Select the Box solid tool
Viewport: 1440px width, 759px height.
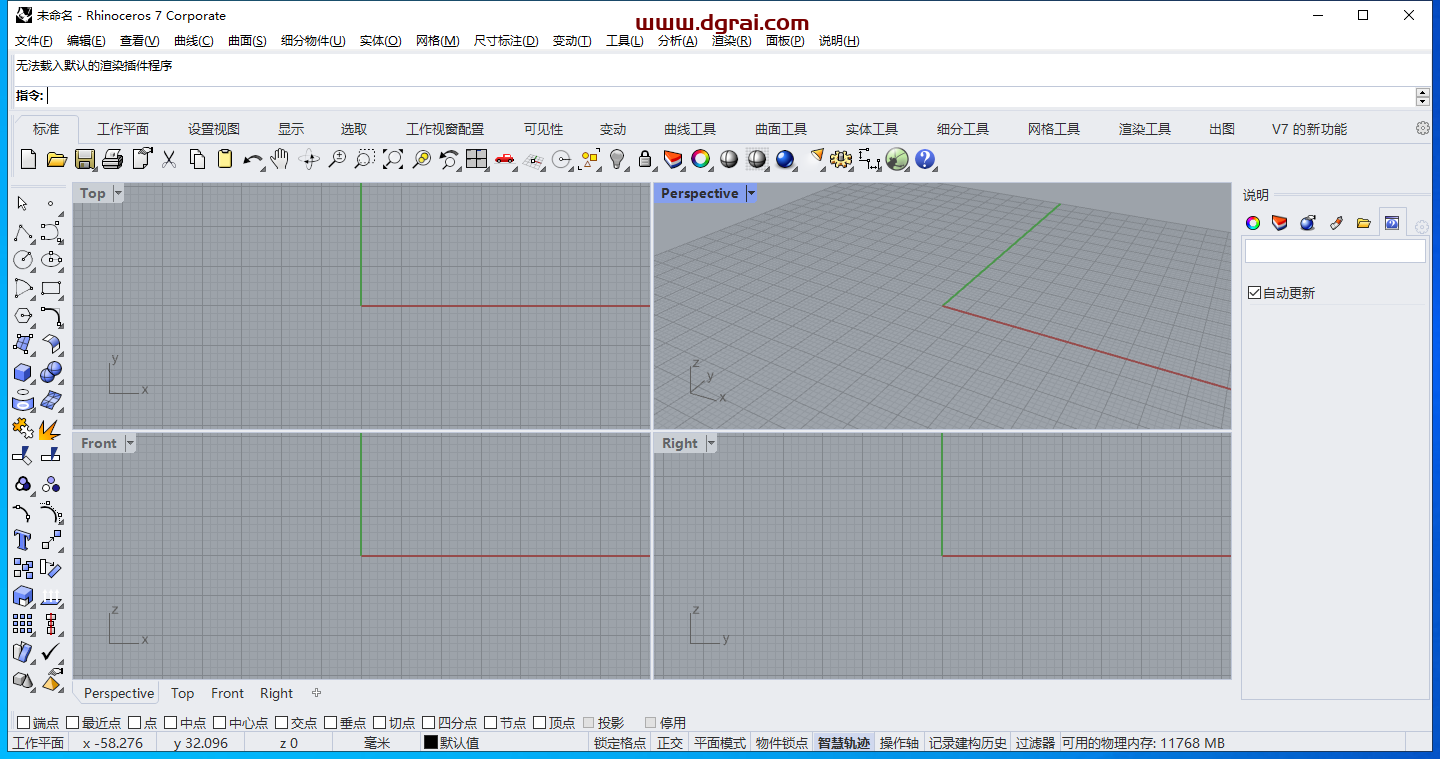click(22, 372)
